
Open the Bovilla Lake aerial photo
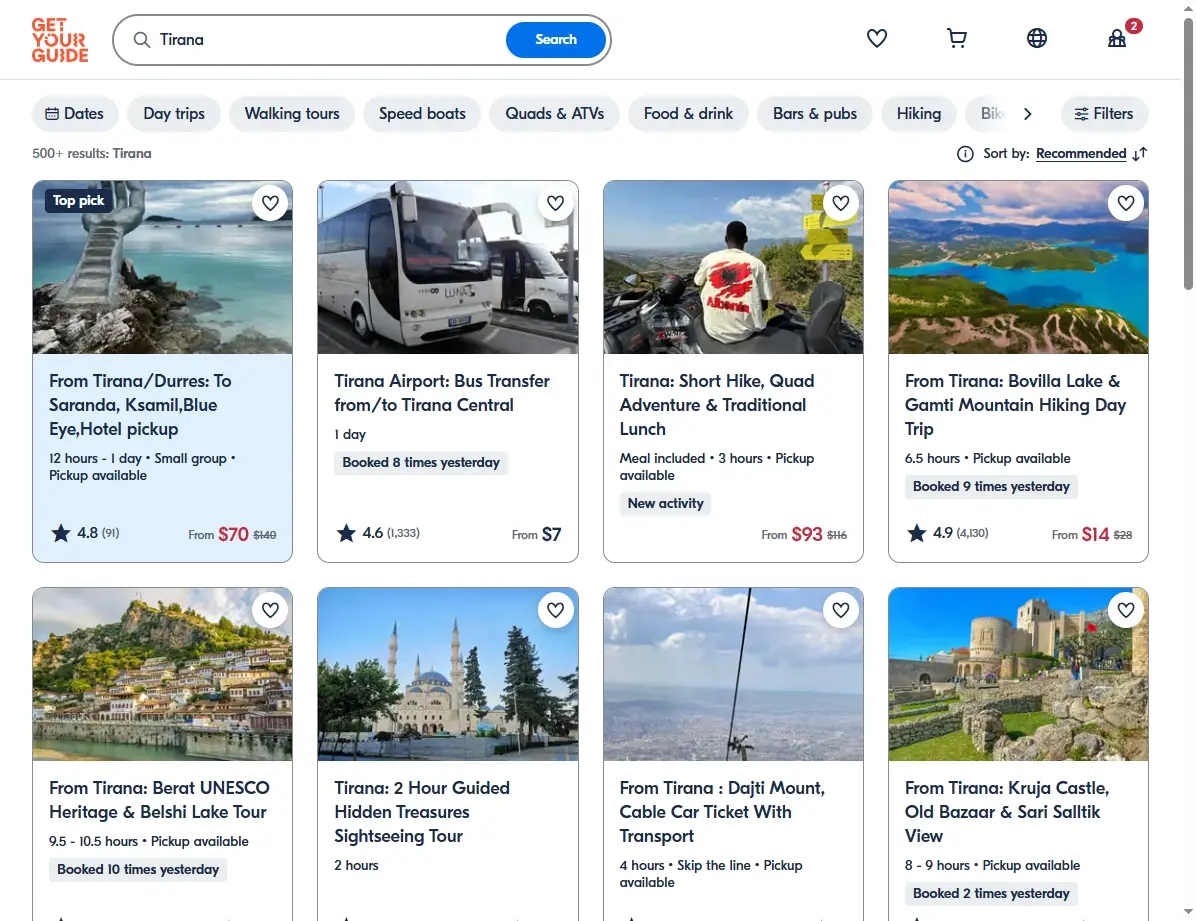click(1018, 267)
